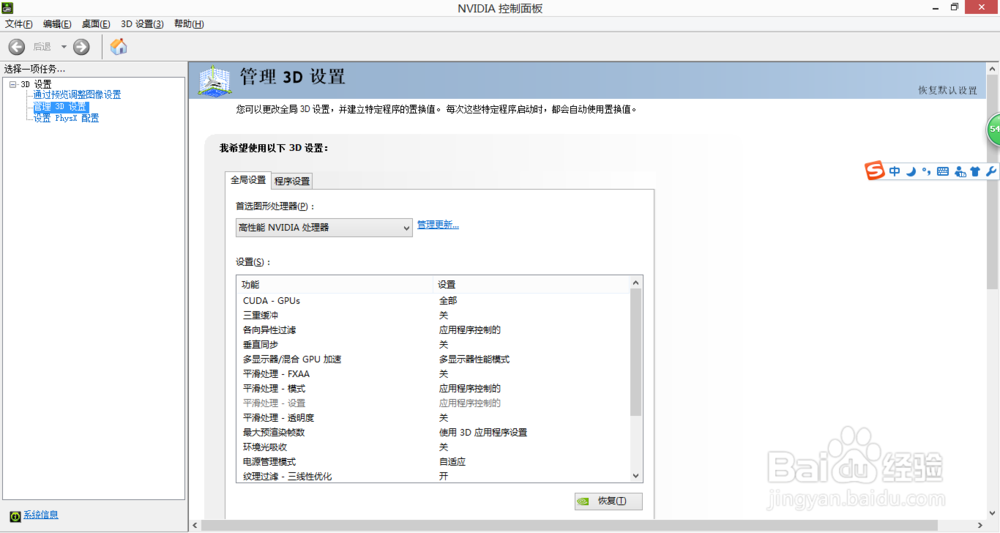Click the 恢复(T) button
The width and height of the screenshot is (1000, 533).
pyautogui.click(x=608, y=501)
